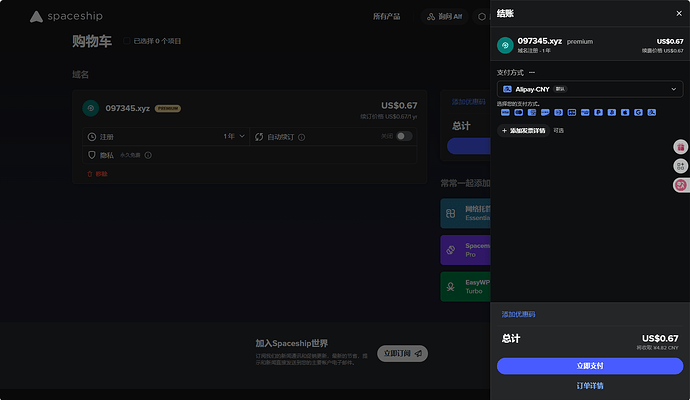Open the 所有产品 menu in the header

click(x=386, y=17)
